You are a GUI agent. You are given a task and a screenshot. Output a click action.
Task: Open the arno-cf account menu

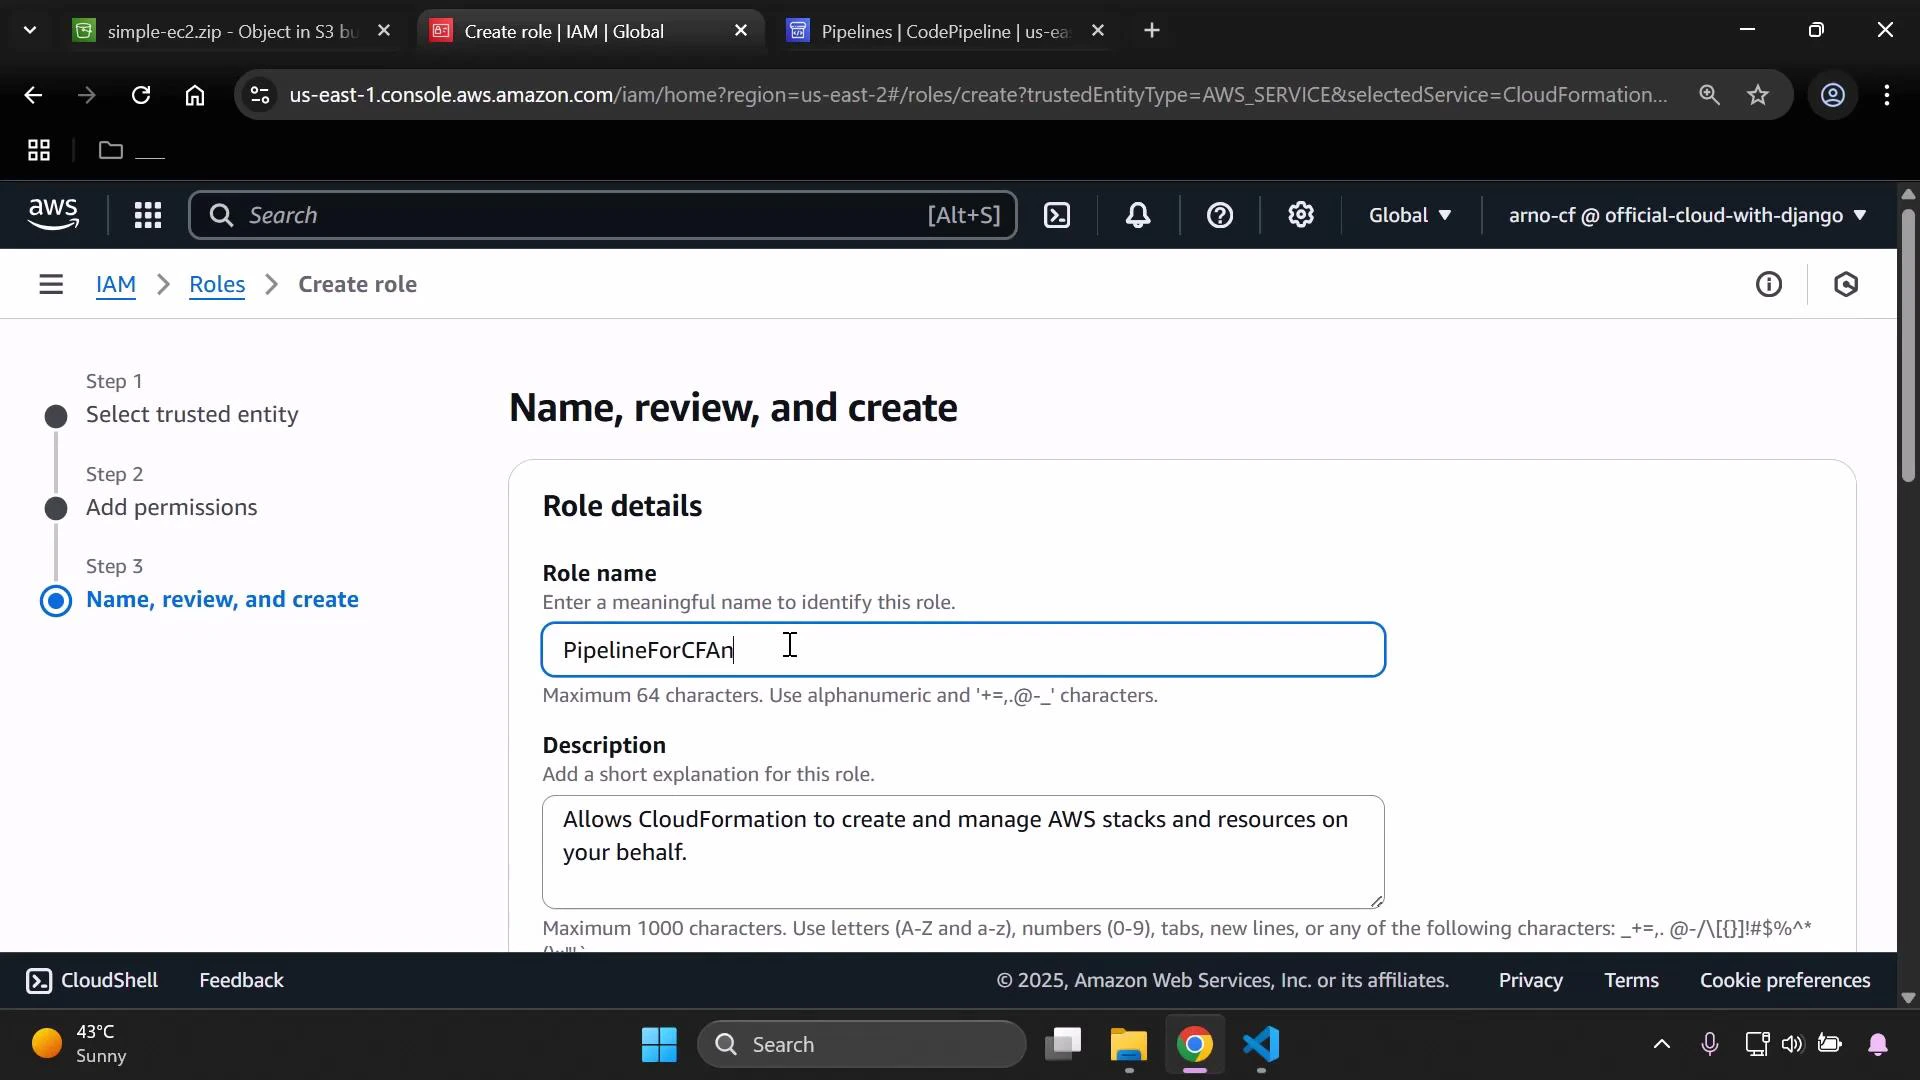click(x=1683, y=215)
